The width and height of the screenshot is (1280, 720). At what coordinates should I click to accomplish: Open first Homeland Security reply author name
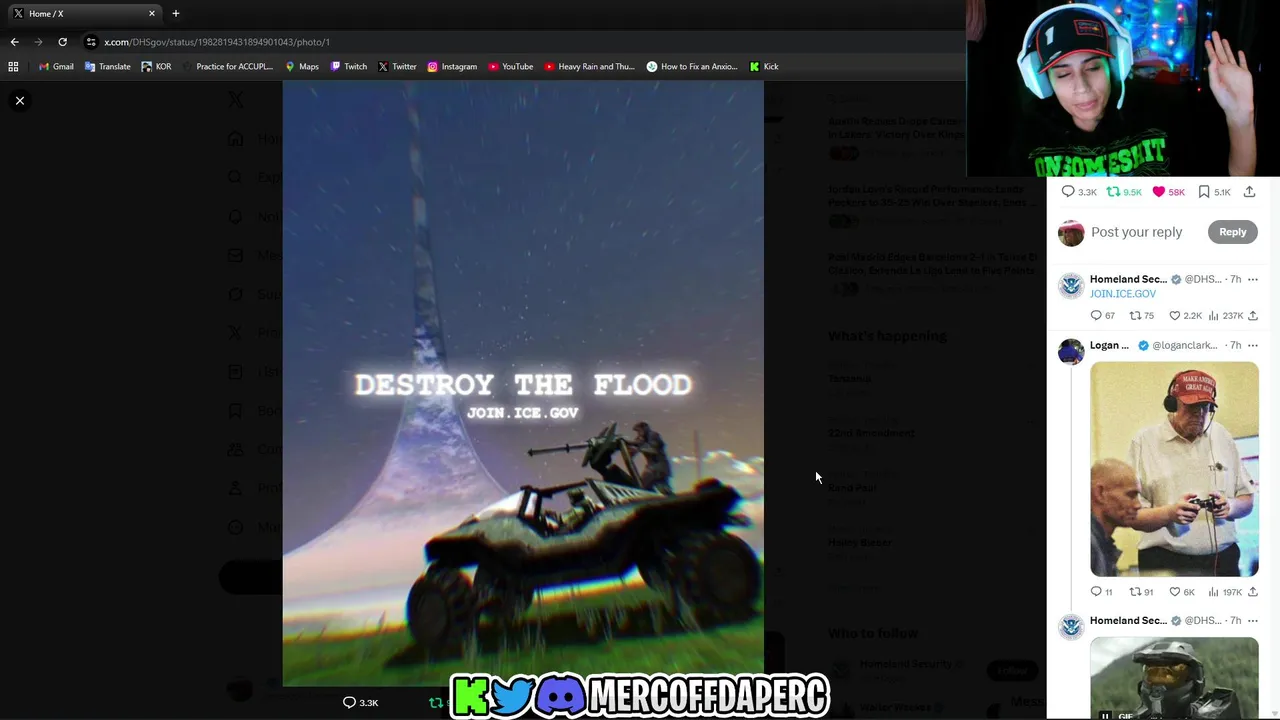(1128, 279)
